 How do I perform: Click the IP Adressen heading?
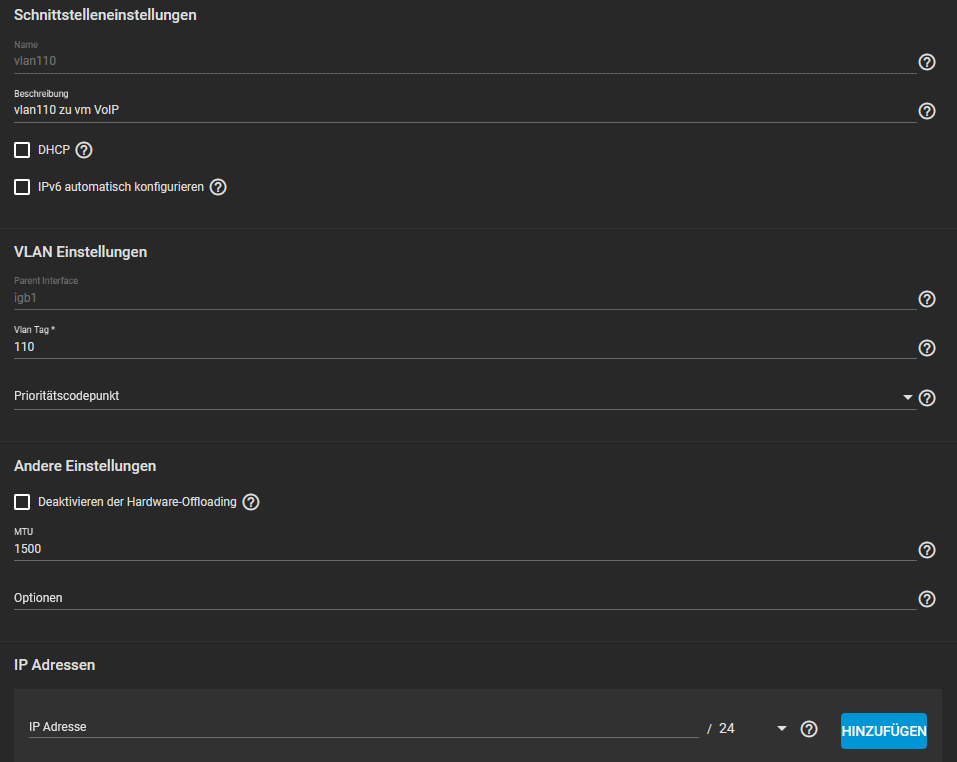(x=54, y=665)
